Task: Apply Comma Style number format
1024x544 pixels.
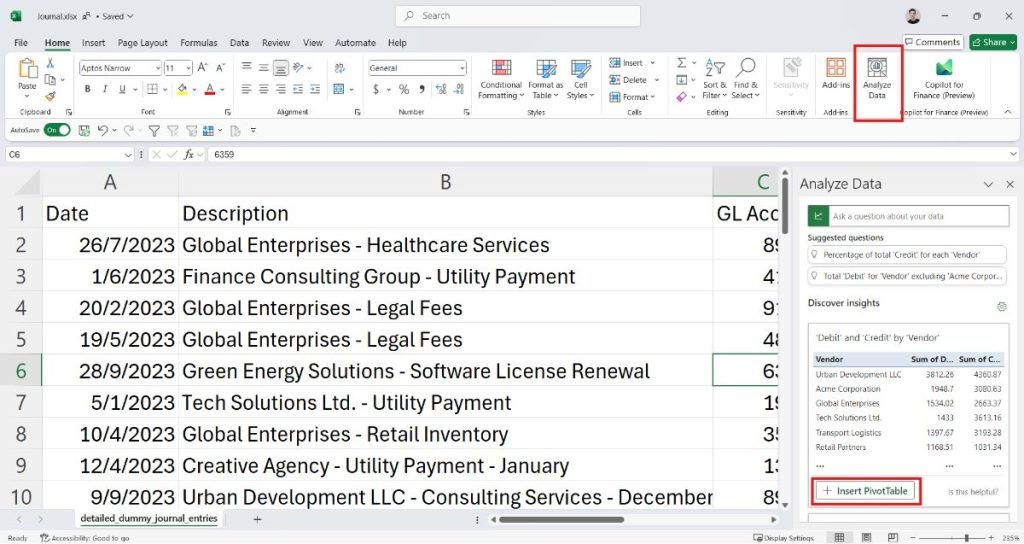Action: pyautogui.click(x=422, y=89)
